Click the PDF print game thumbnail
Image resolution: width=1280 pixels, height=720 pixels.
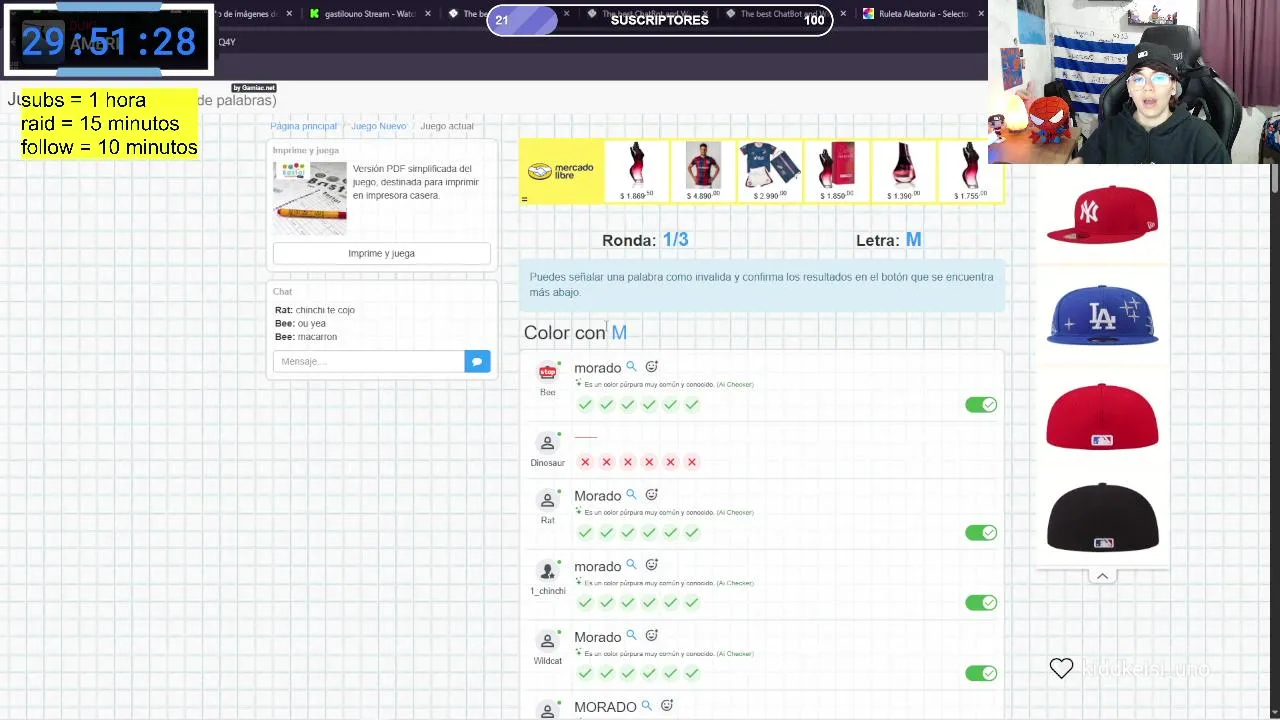310,197
